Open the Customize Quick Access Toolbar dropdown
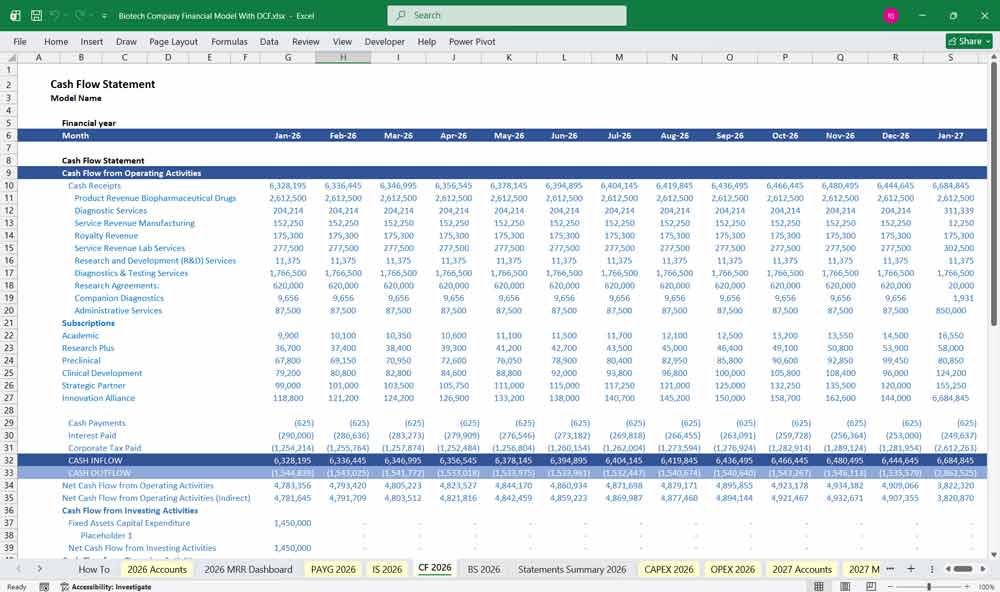 pyautogui.click(x=103, y=15)
